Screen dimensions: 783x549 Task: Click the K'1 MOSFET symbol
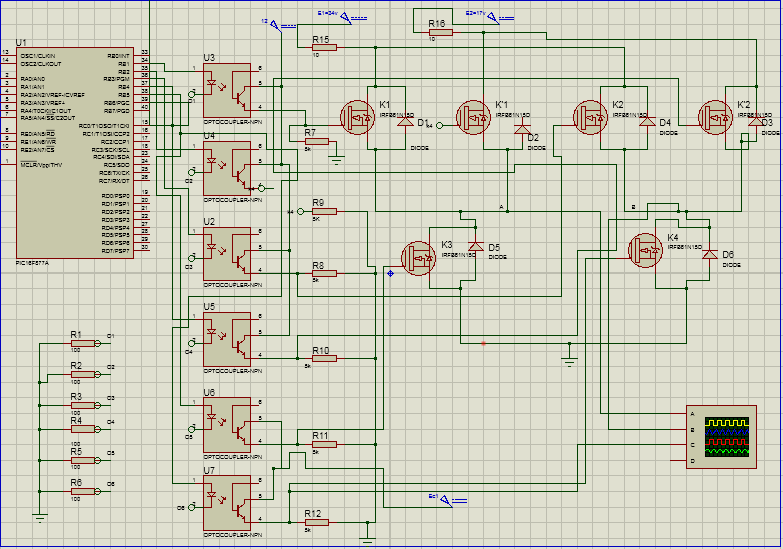click(472, 116)
